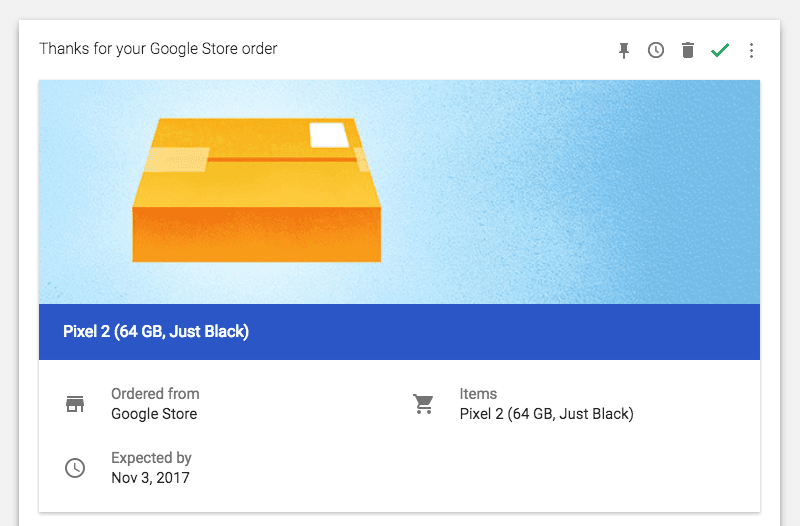This screenshot has width=800, height=526.
Task: Click the 'Expected by' label
Action: click(x=151, y=458)
